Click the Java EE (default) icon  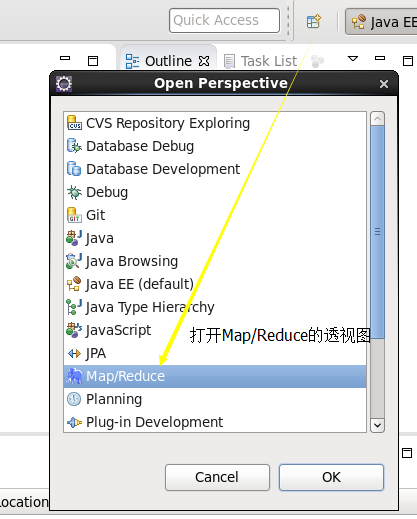[74, 284]
